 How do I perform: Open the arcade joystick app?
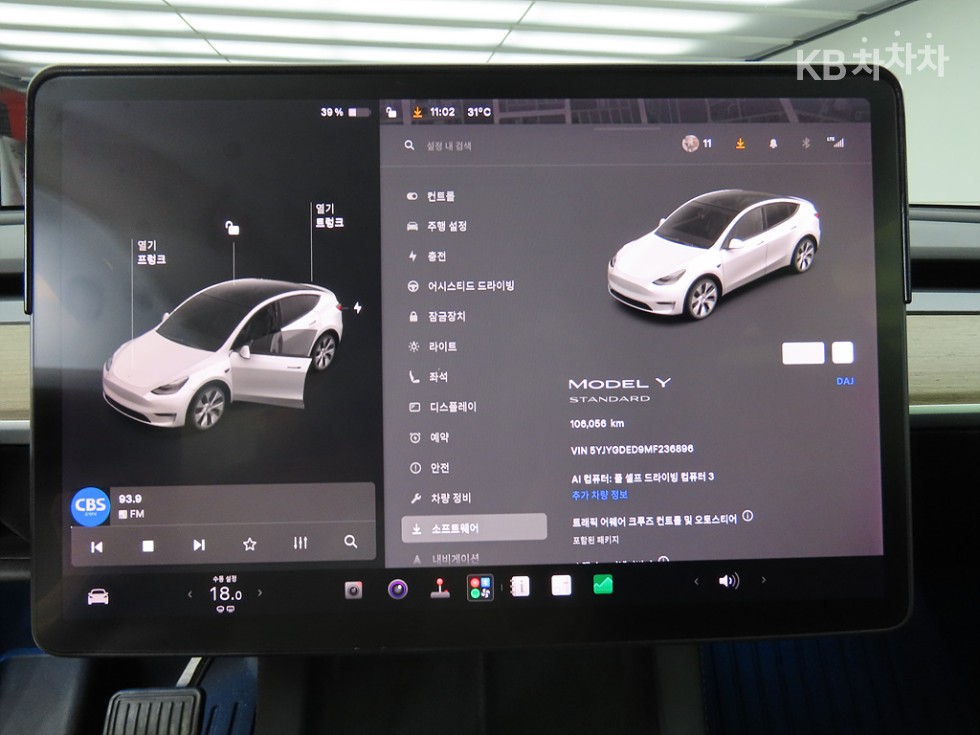pyautogui.click(x=440, y=589)
